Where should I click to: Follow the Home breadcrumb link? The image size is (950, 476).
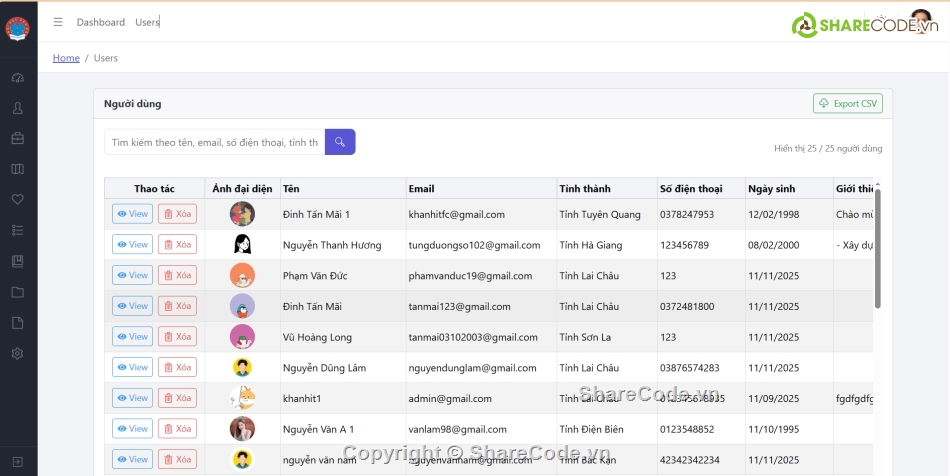tap(66, 58)
